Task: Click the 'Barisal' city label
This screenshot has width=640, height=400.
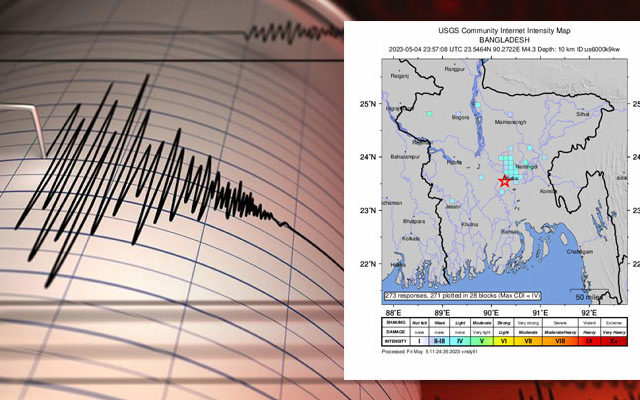Action: tap(509, 231)
